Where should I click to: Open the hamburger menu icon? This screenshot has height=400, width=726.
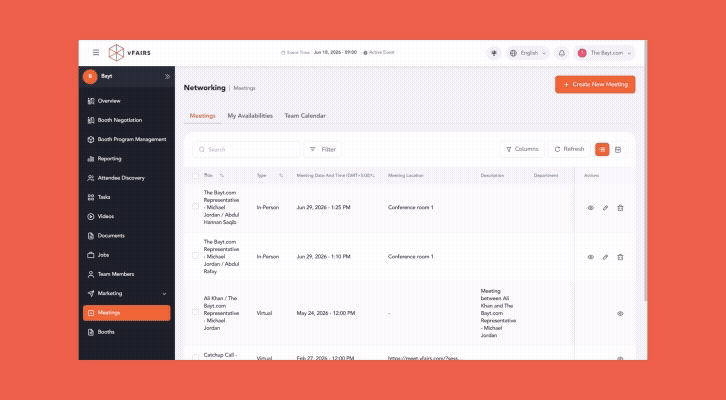pyautogui.click(x=96, y=52)
